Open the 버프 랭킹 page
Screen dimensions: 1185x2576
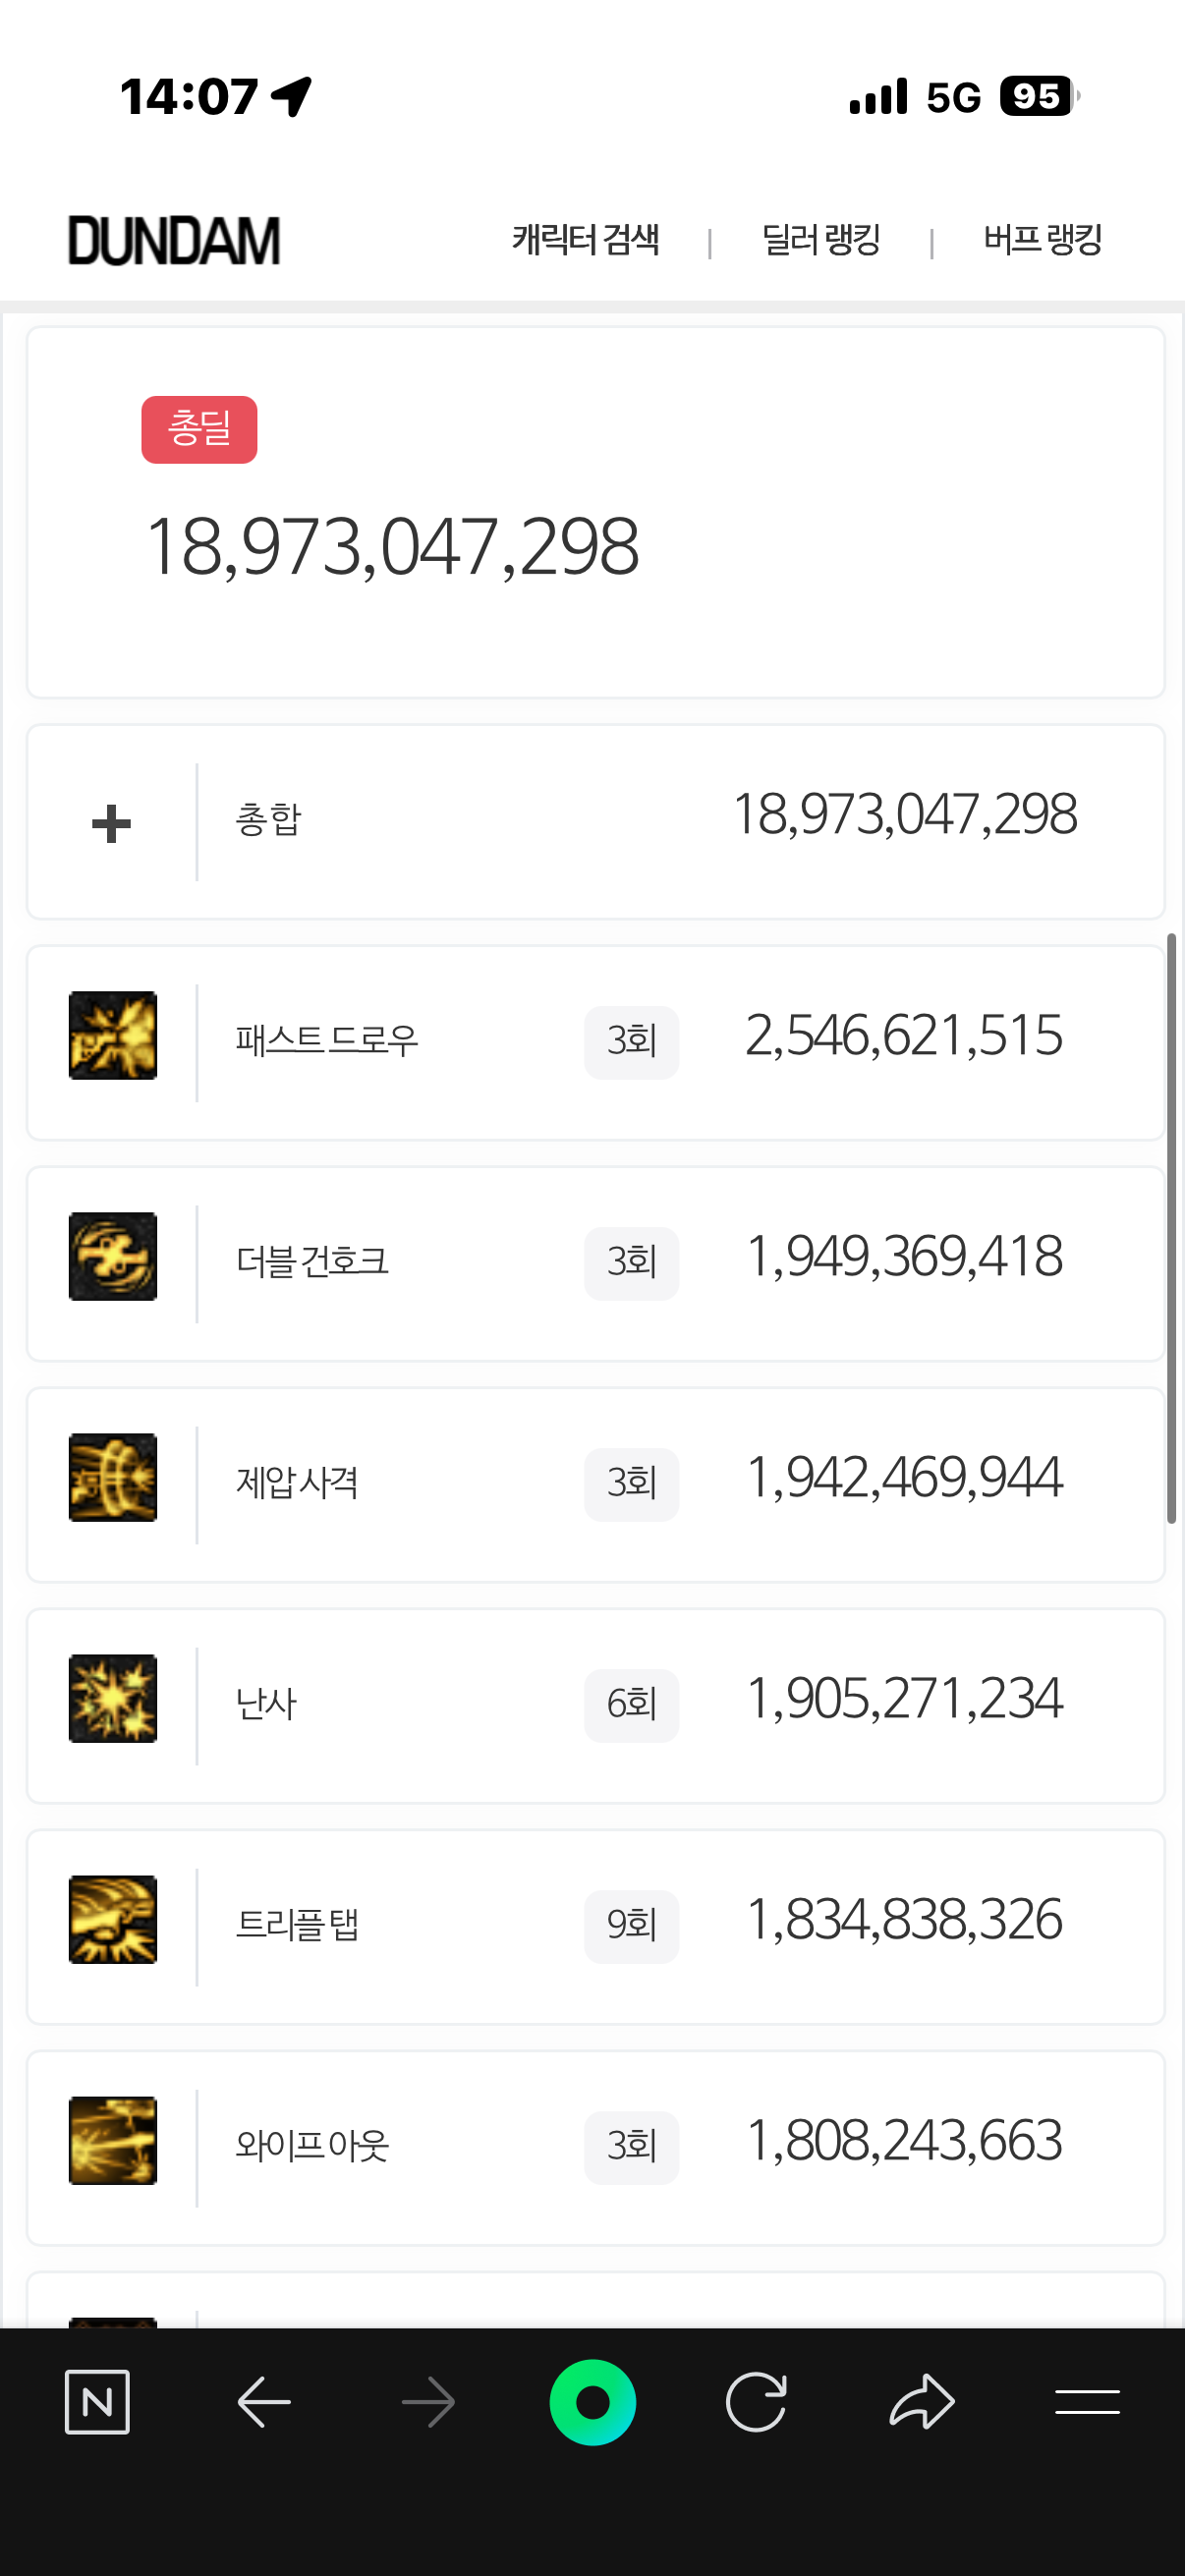(x=1042, y=240)
